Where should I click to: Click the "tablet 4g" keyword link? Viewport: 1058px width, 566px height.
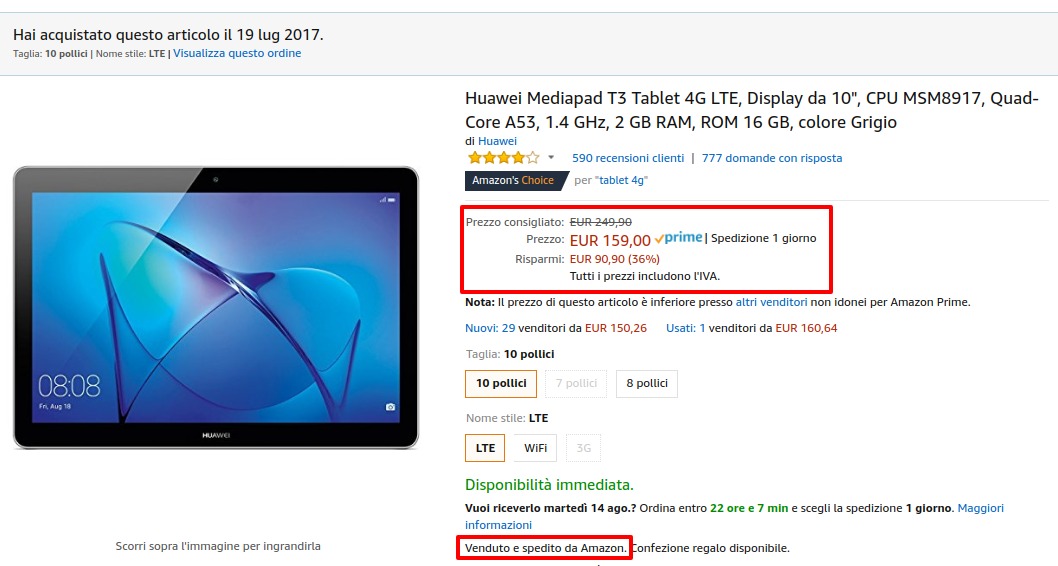tap(623, 180)
